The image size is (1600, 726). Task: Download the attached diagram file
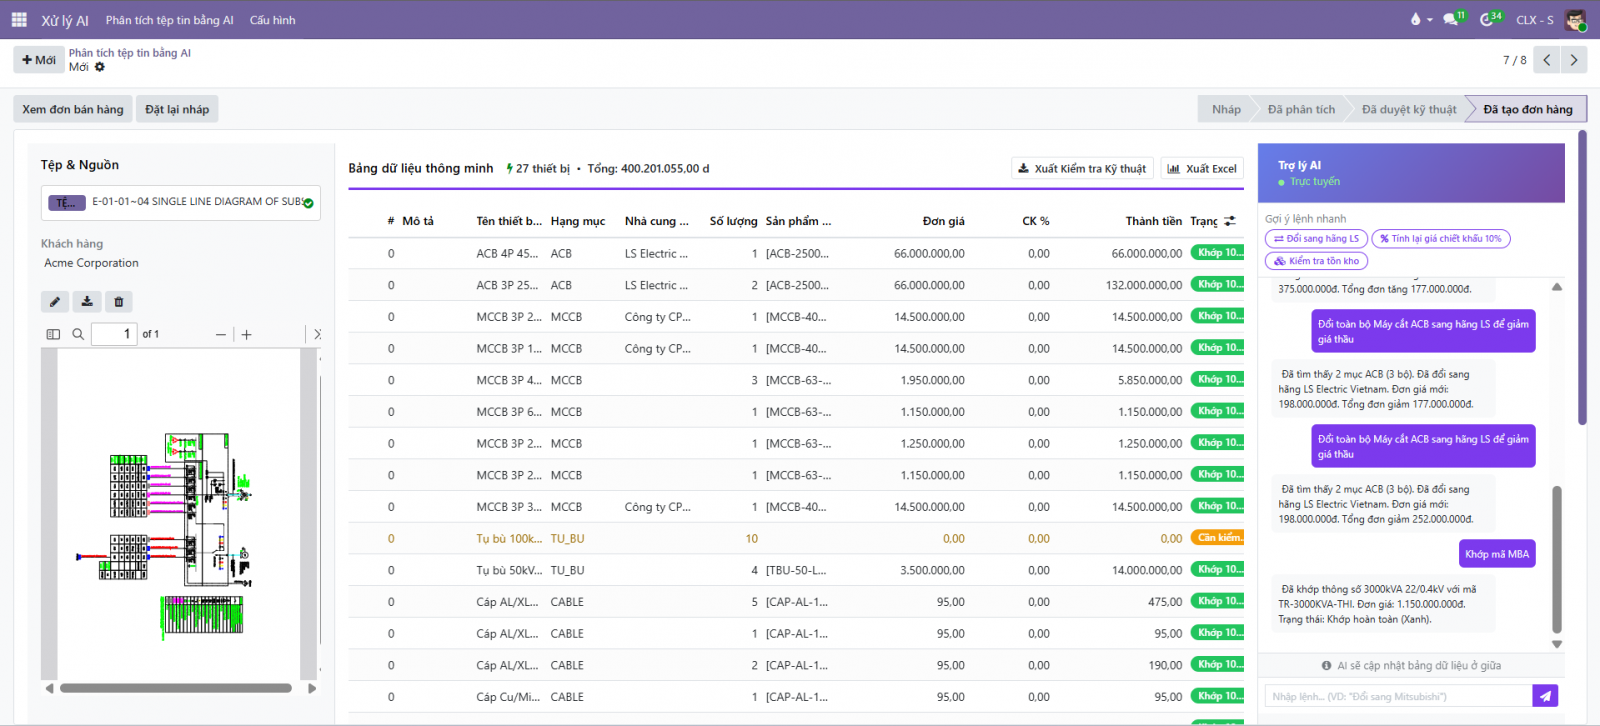coord(87,301)
